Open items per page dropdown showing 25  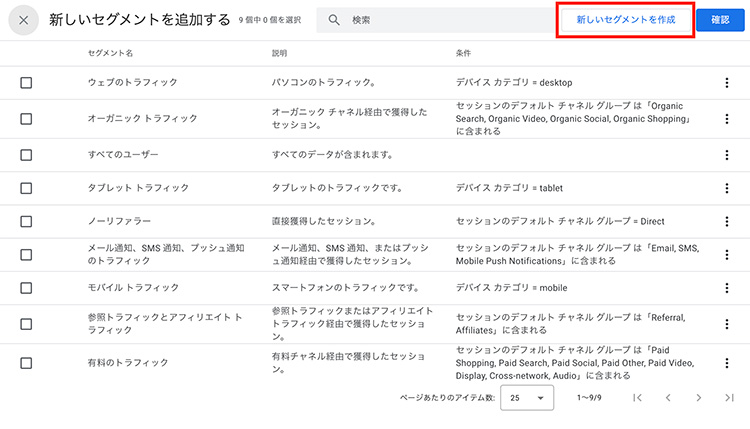click(527, 398)
